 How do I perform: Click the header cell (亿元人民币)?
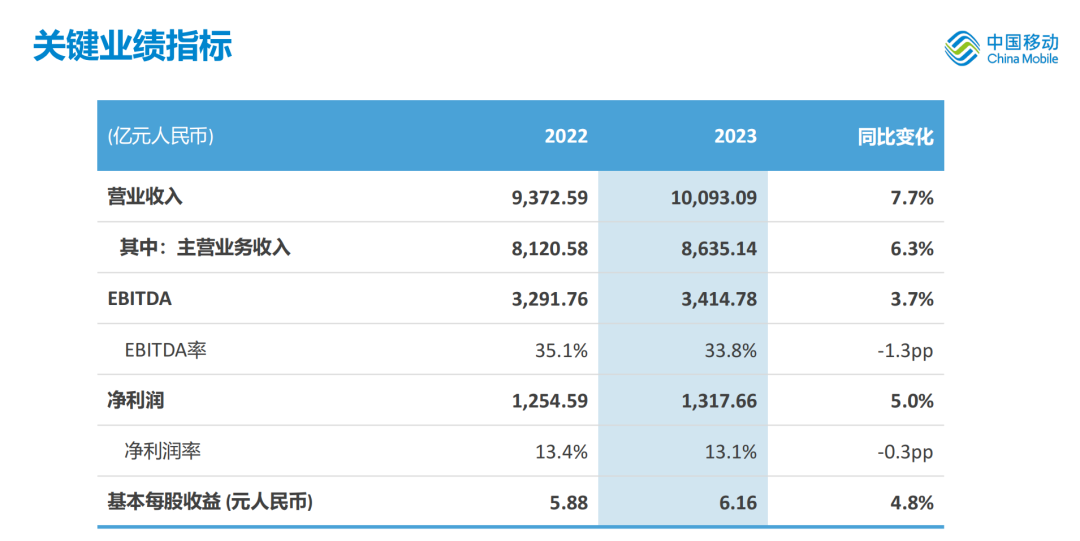[x=160, y=136]
